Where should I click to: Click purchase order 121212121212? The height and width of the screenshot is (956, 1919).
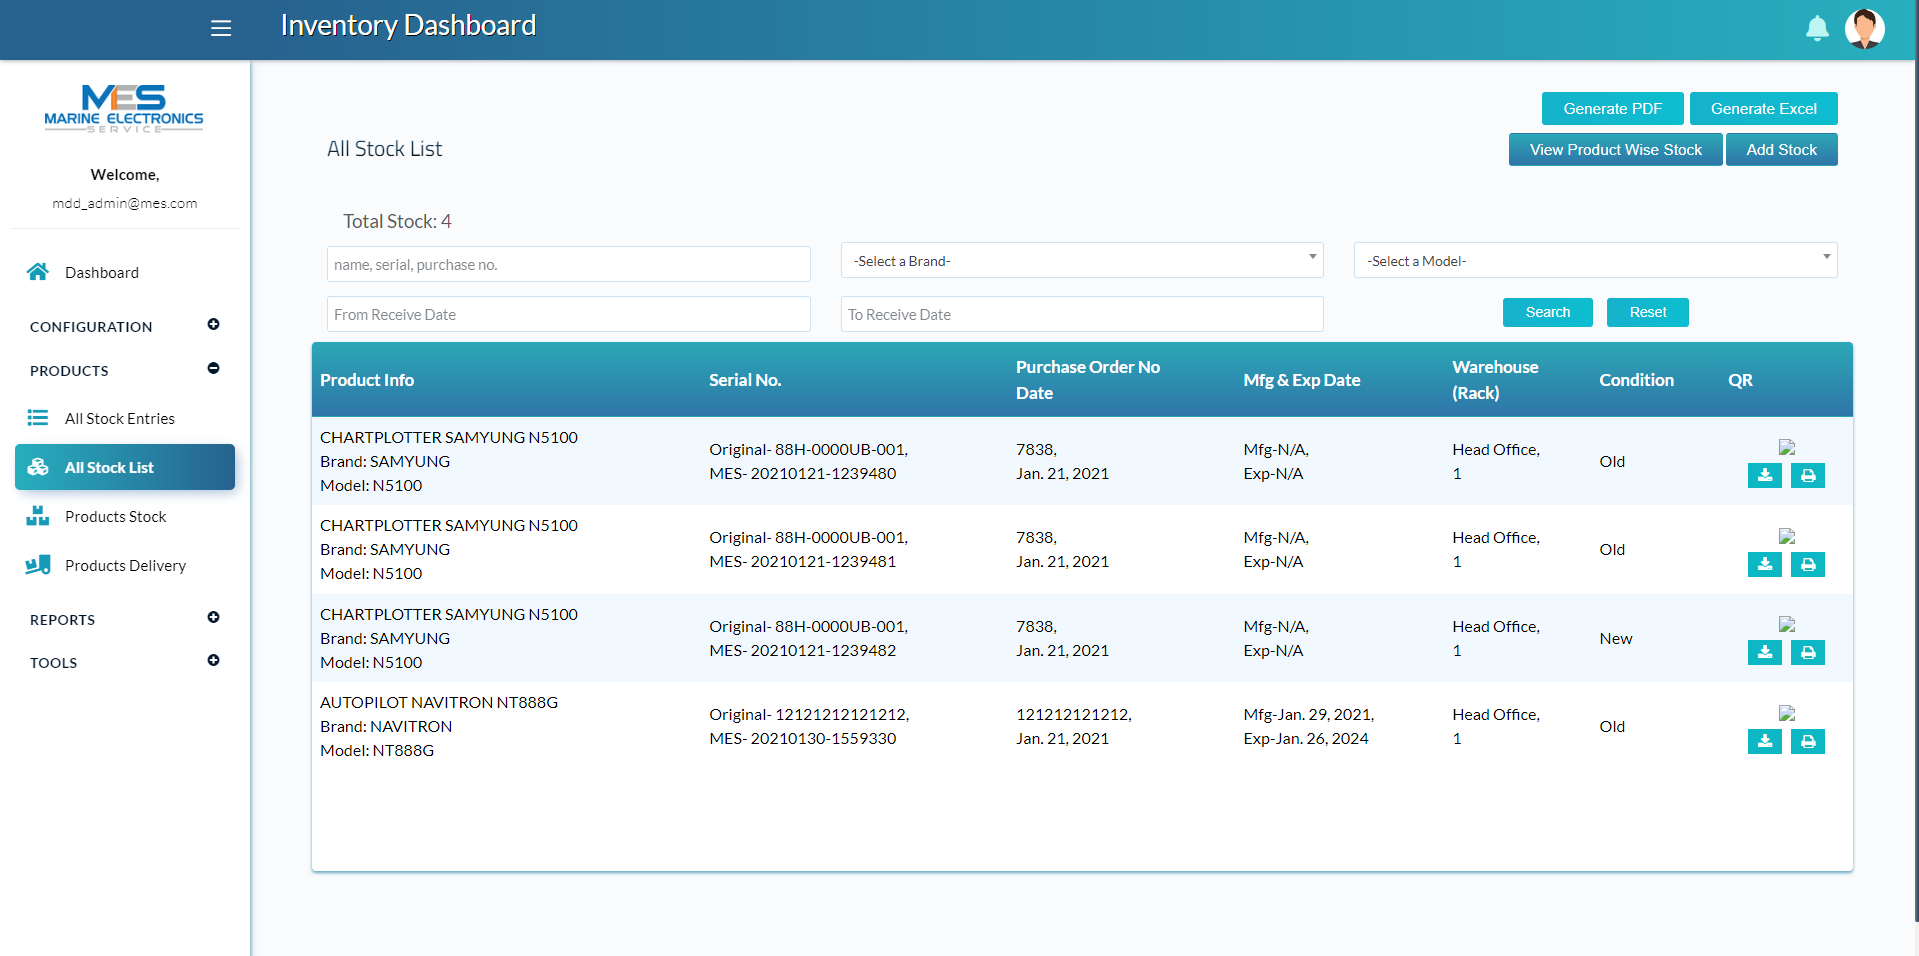pyautogui.click(x=1074, y=714)
